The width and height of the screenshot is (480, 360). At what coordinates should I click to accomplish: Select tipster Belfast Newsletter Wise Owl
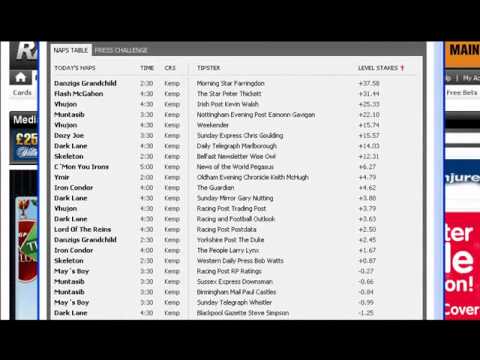click(x=236, y=156)
